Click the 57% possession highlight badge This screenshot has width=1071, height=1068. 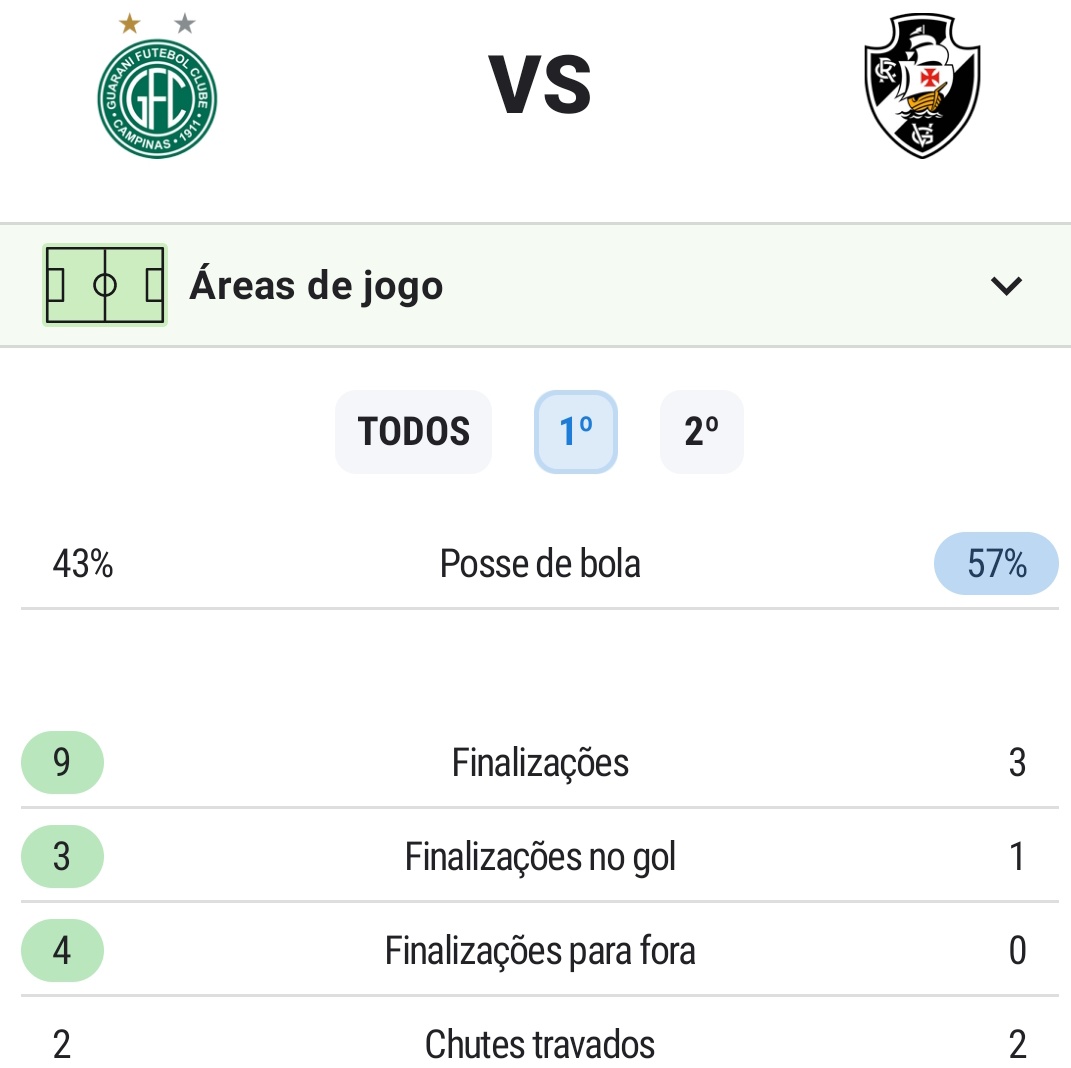coord(996,564)
